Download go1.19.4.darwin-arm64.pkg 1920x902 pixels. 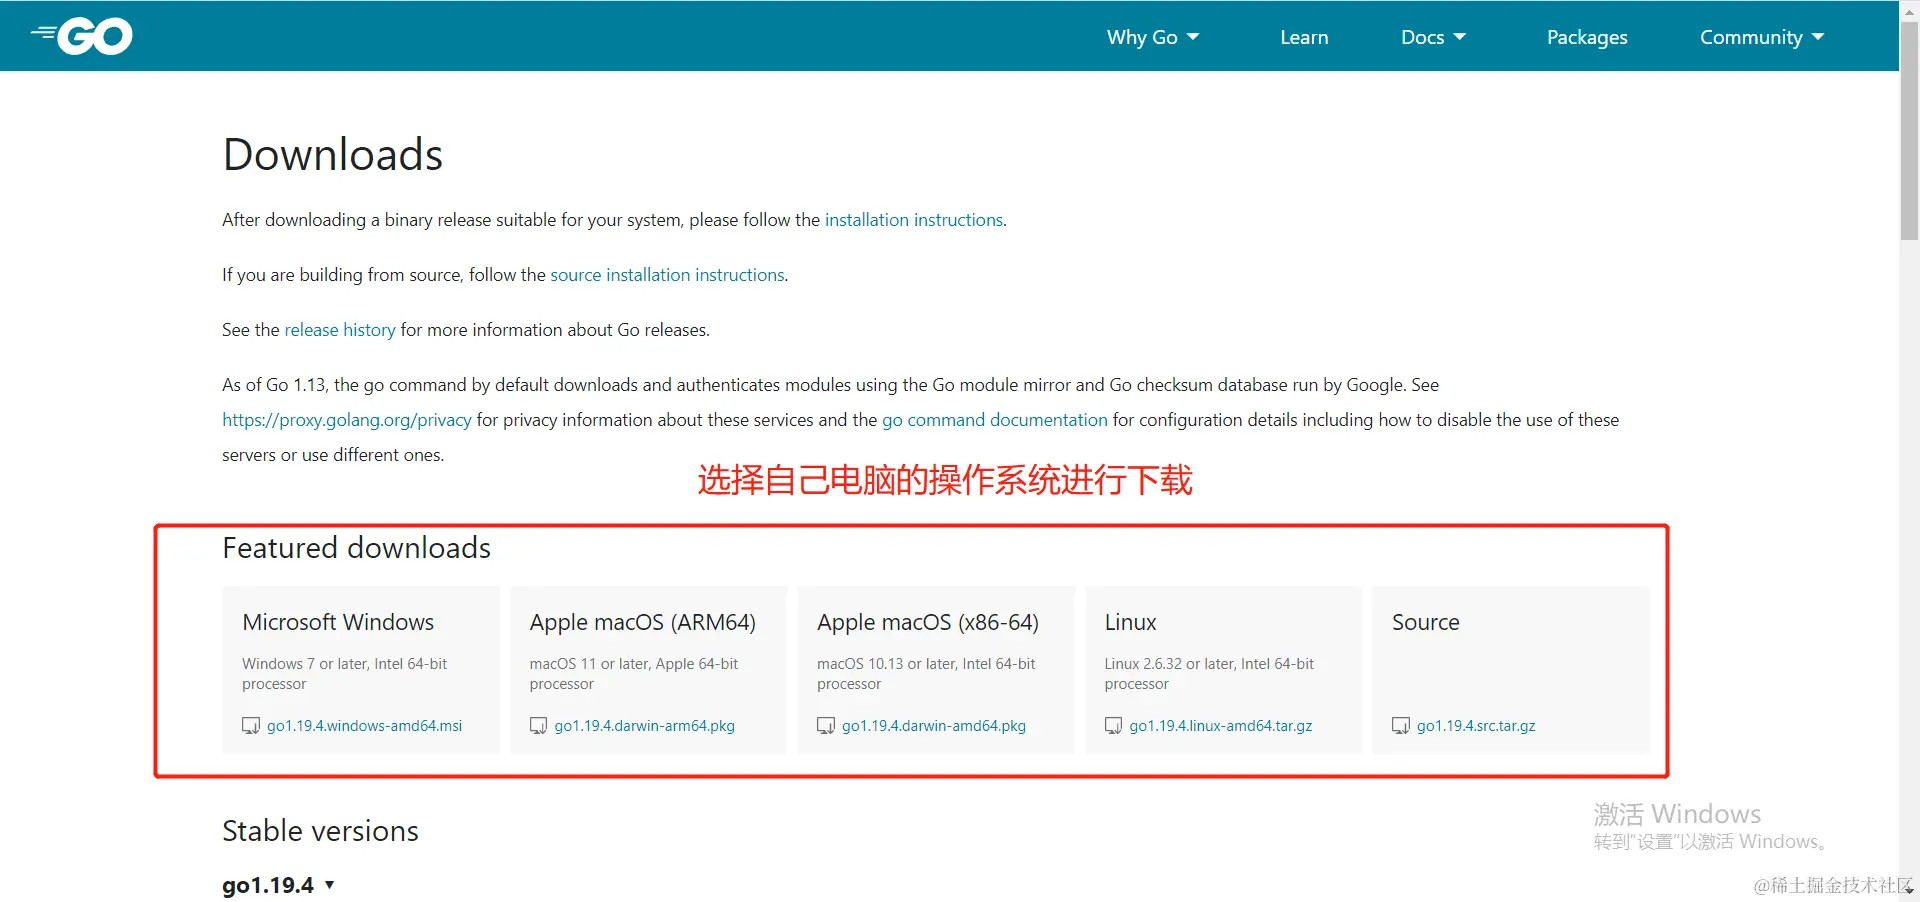coord(645,726)
